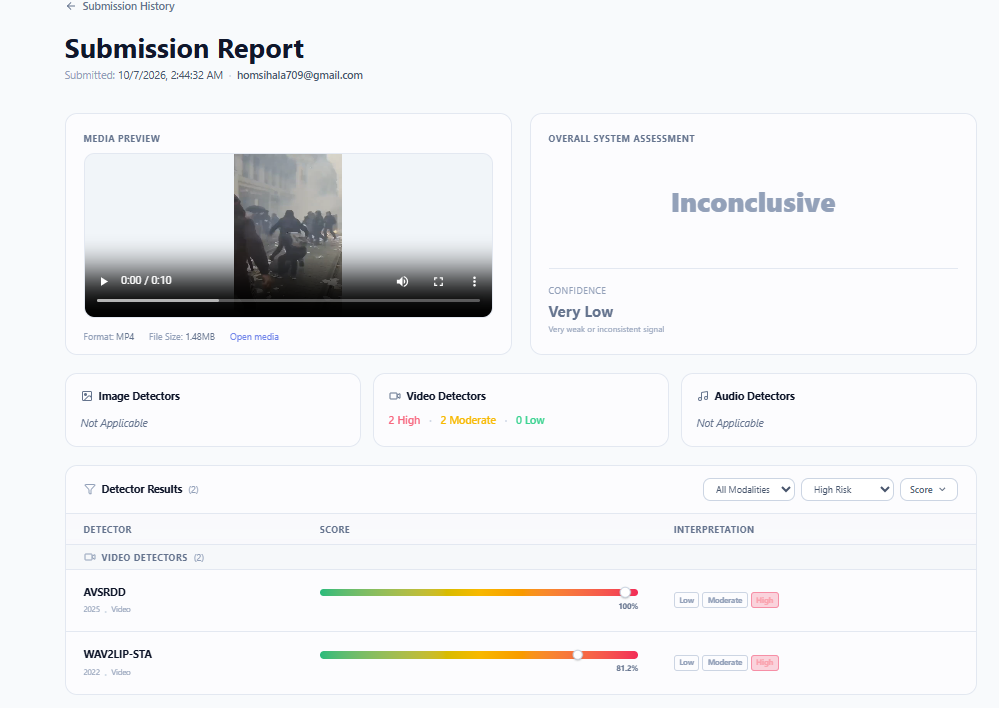Click Audio Detectors music icon
Screen dimensions: 999x708
coord(703,396)
